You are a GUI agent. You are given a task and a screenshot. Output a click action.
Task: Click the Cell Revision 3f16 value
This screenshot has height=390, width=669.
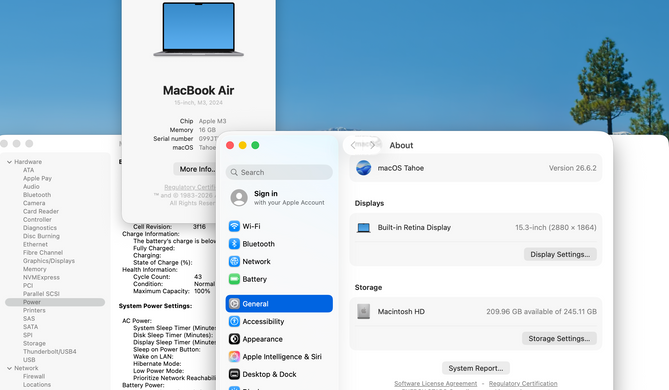pyautogui.click(x=199, y=227)
